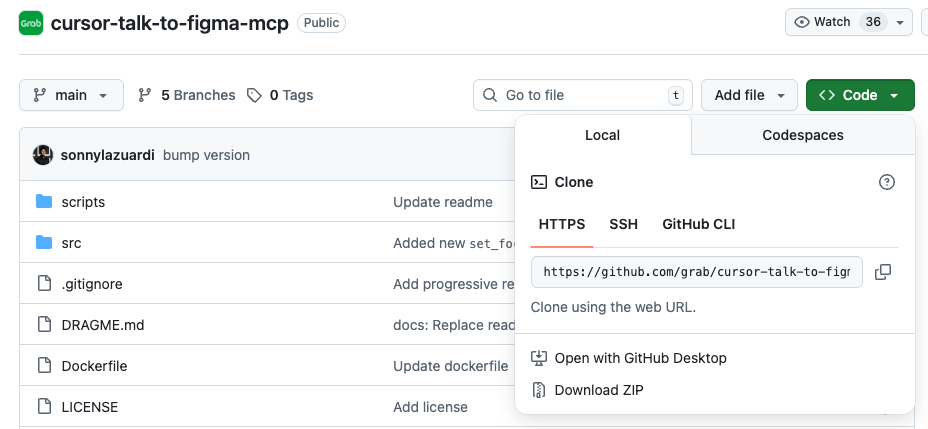Open the cursor-talk-to-figma-mcp repository title

[169, 23]
